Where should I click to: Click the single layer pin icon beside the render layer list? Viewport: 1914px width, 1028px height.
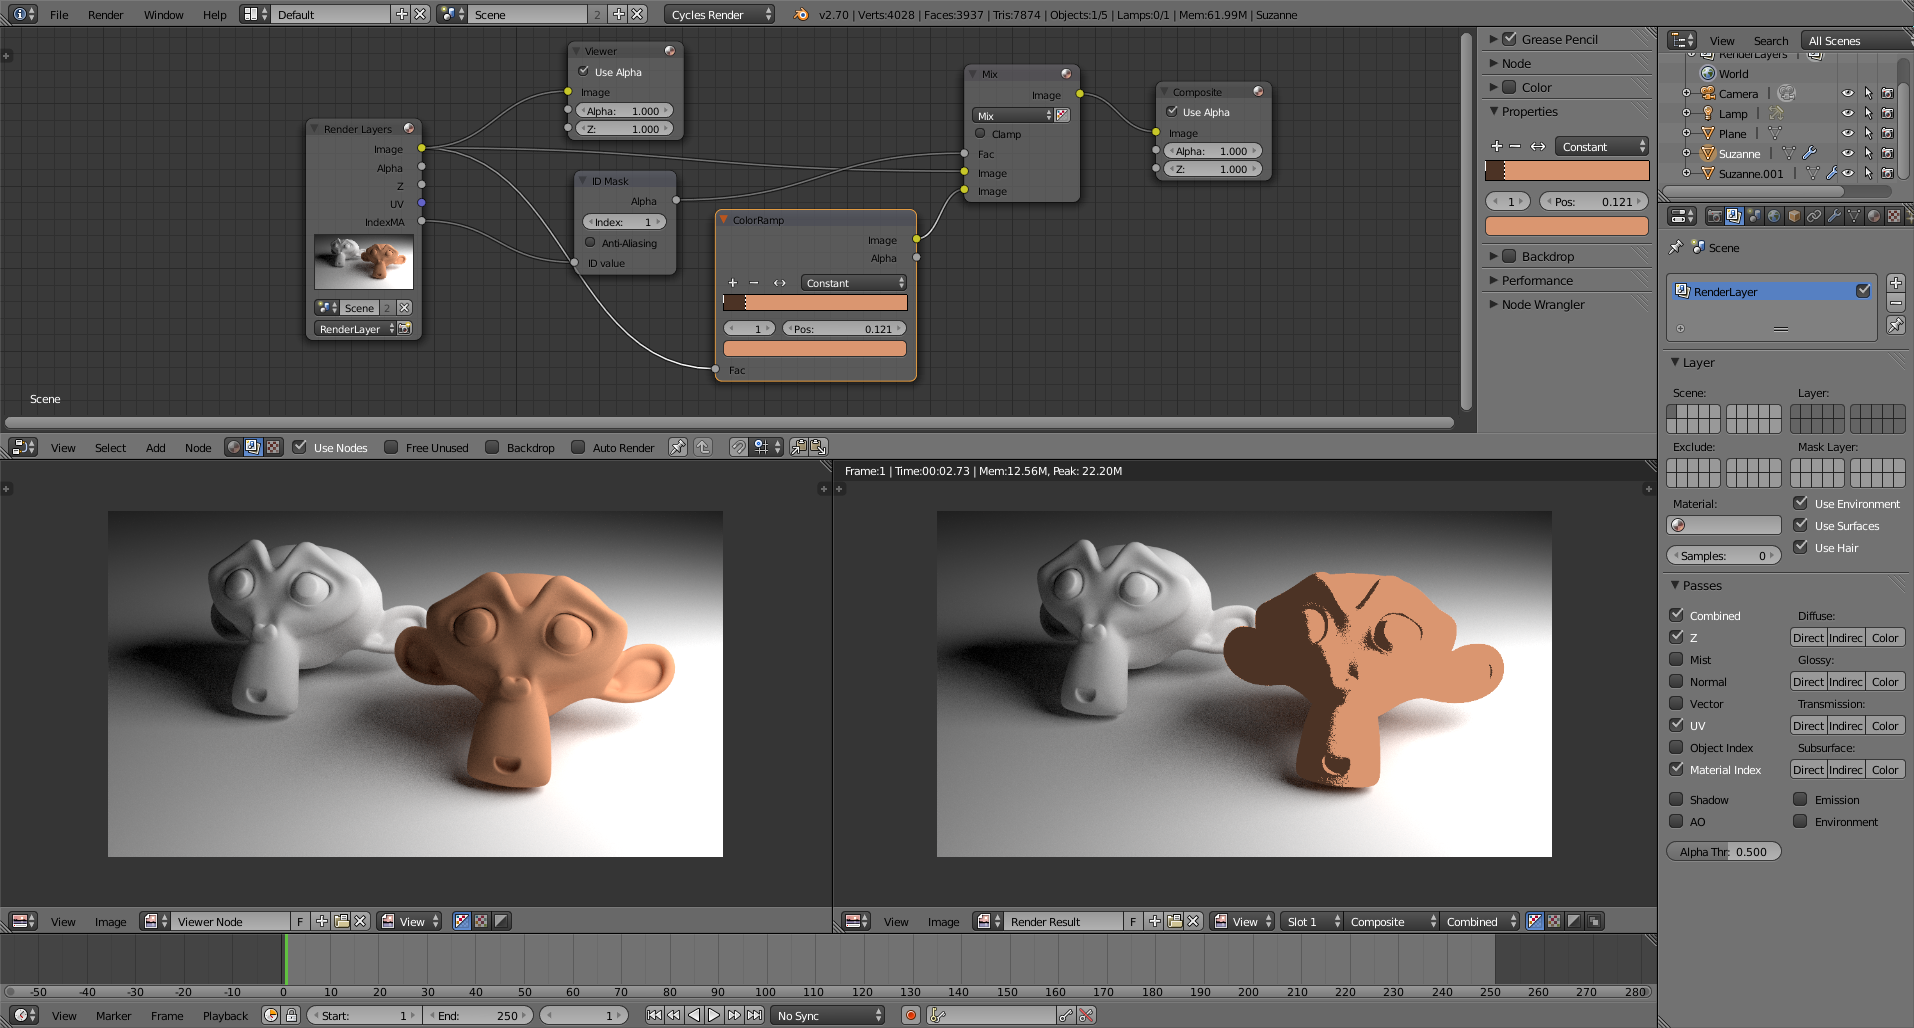[1895, 325]
